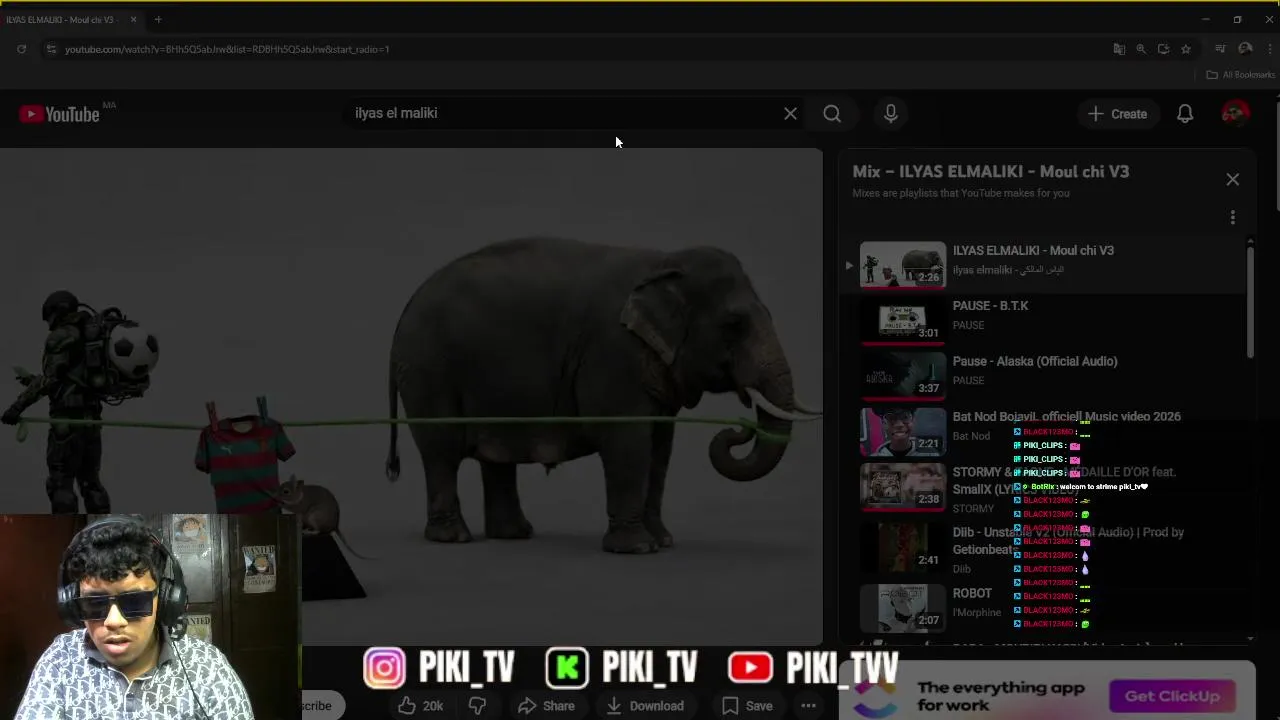The image size is (1280, 720).
Task: Open Pause - Alaska thumbnail
Action: tap(903, 376)
